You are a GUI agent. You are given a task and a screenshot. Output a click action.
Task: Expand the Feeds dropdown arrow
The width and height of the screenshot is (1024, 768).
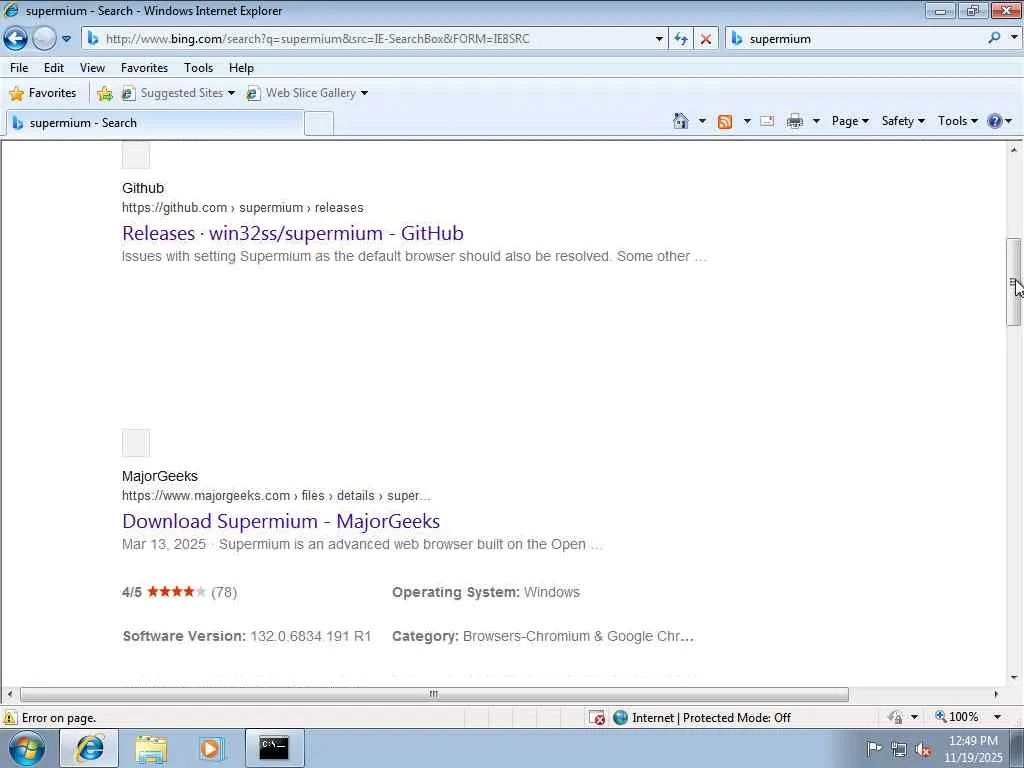pos(747,121)
